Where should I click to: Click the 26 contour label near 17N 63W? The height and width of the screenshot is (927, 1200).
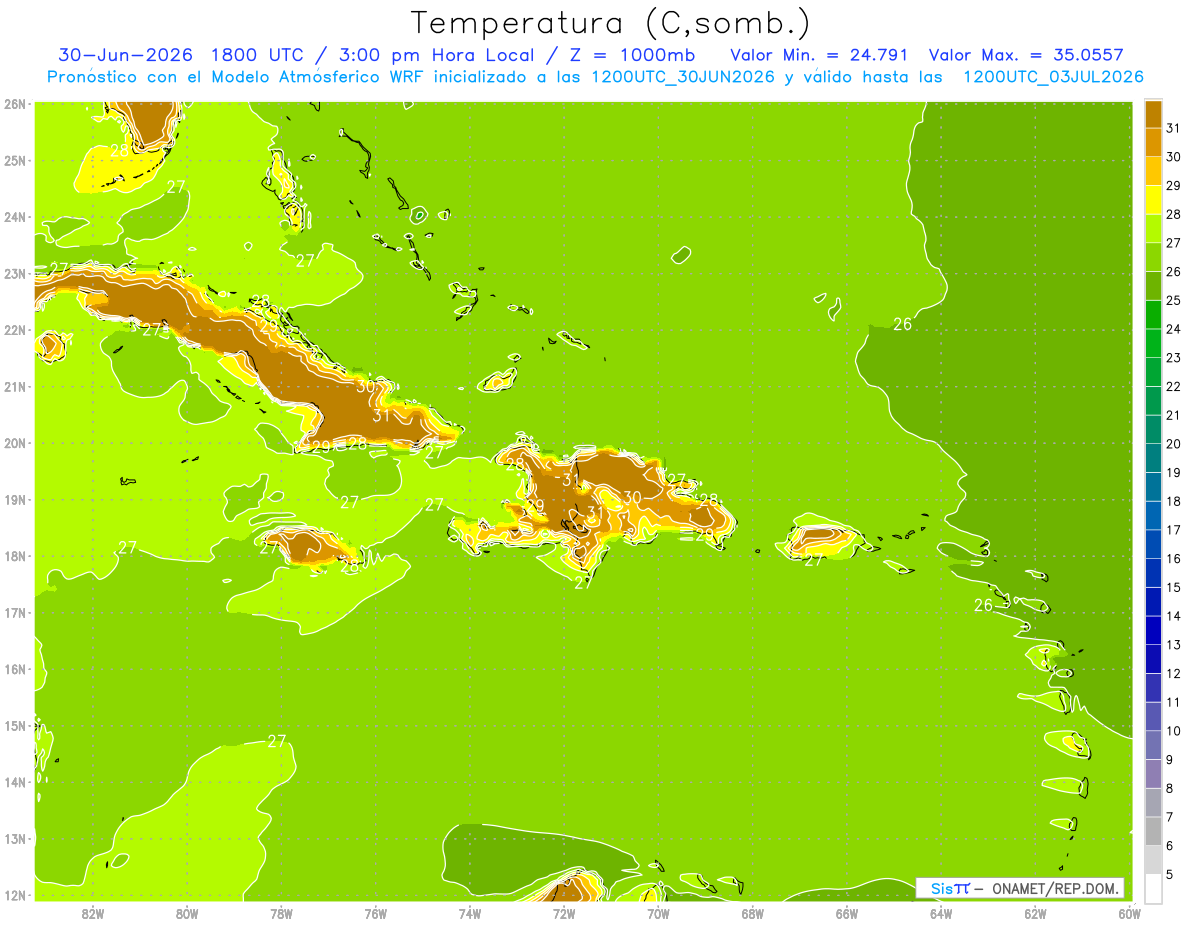pyautogui.click(x=983, y=605)
